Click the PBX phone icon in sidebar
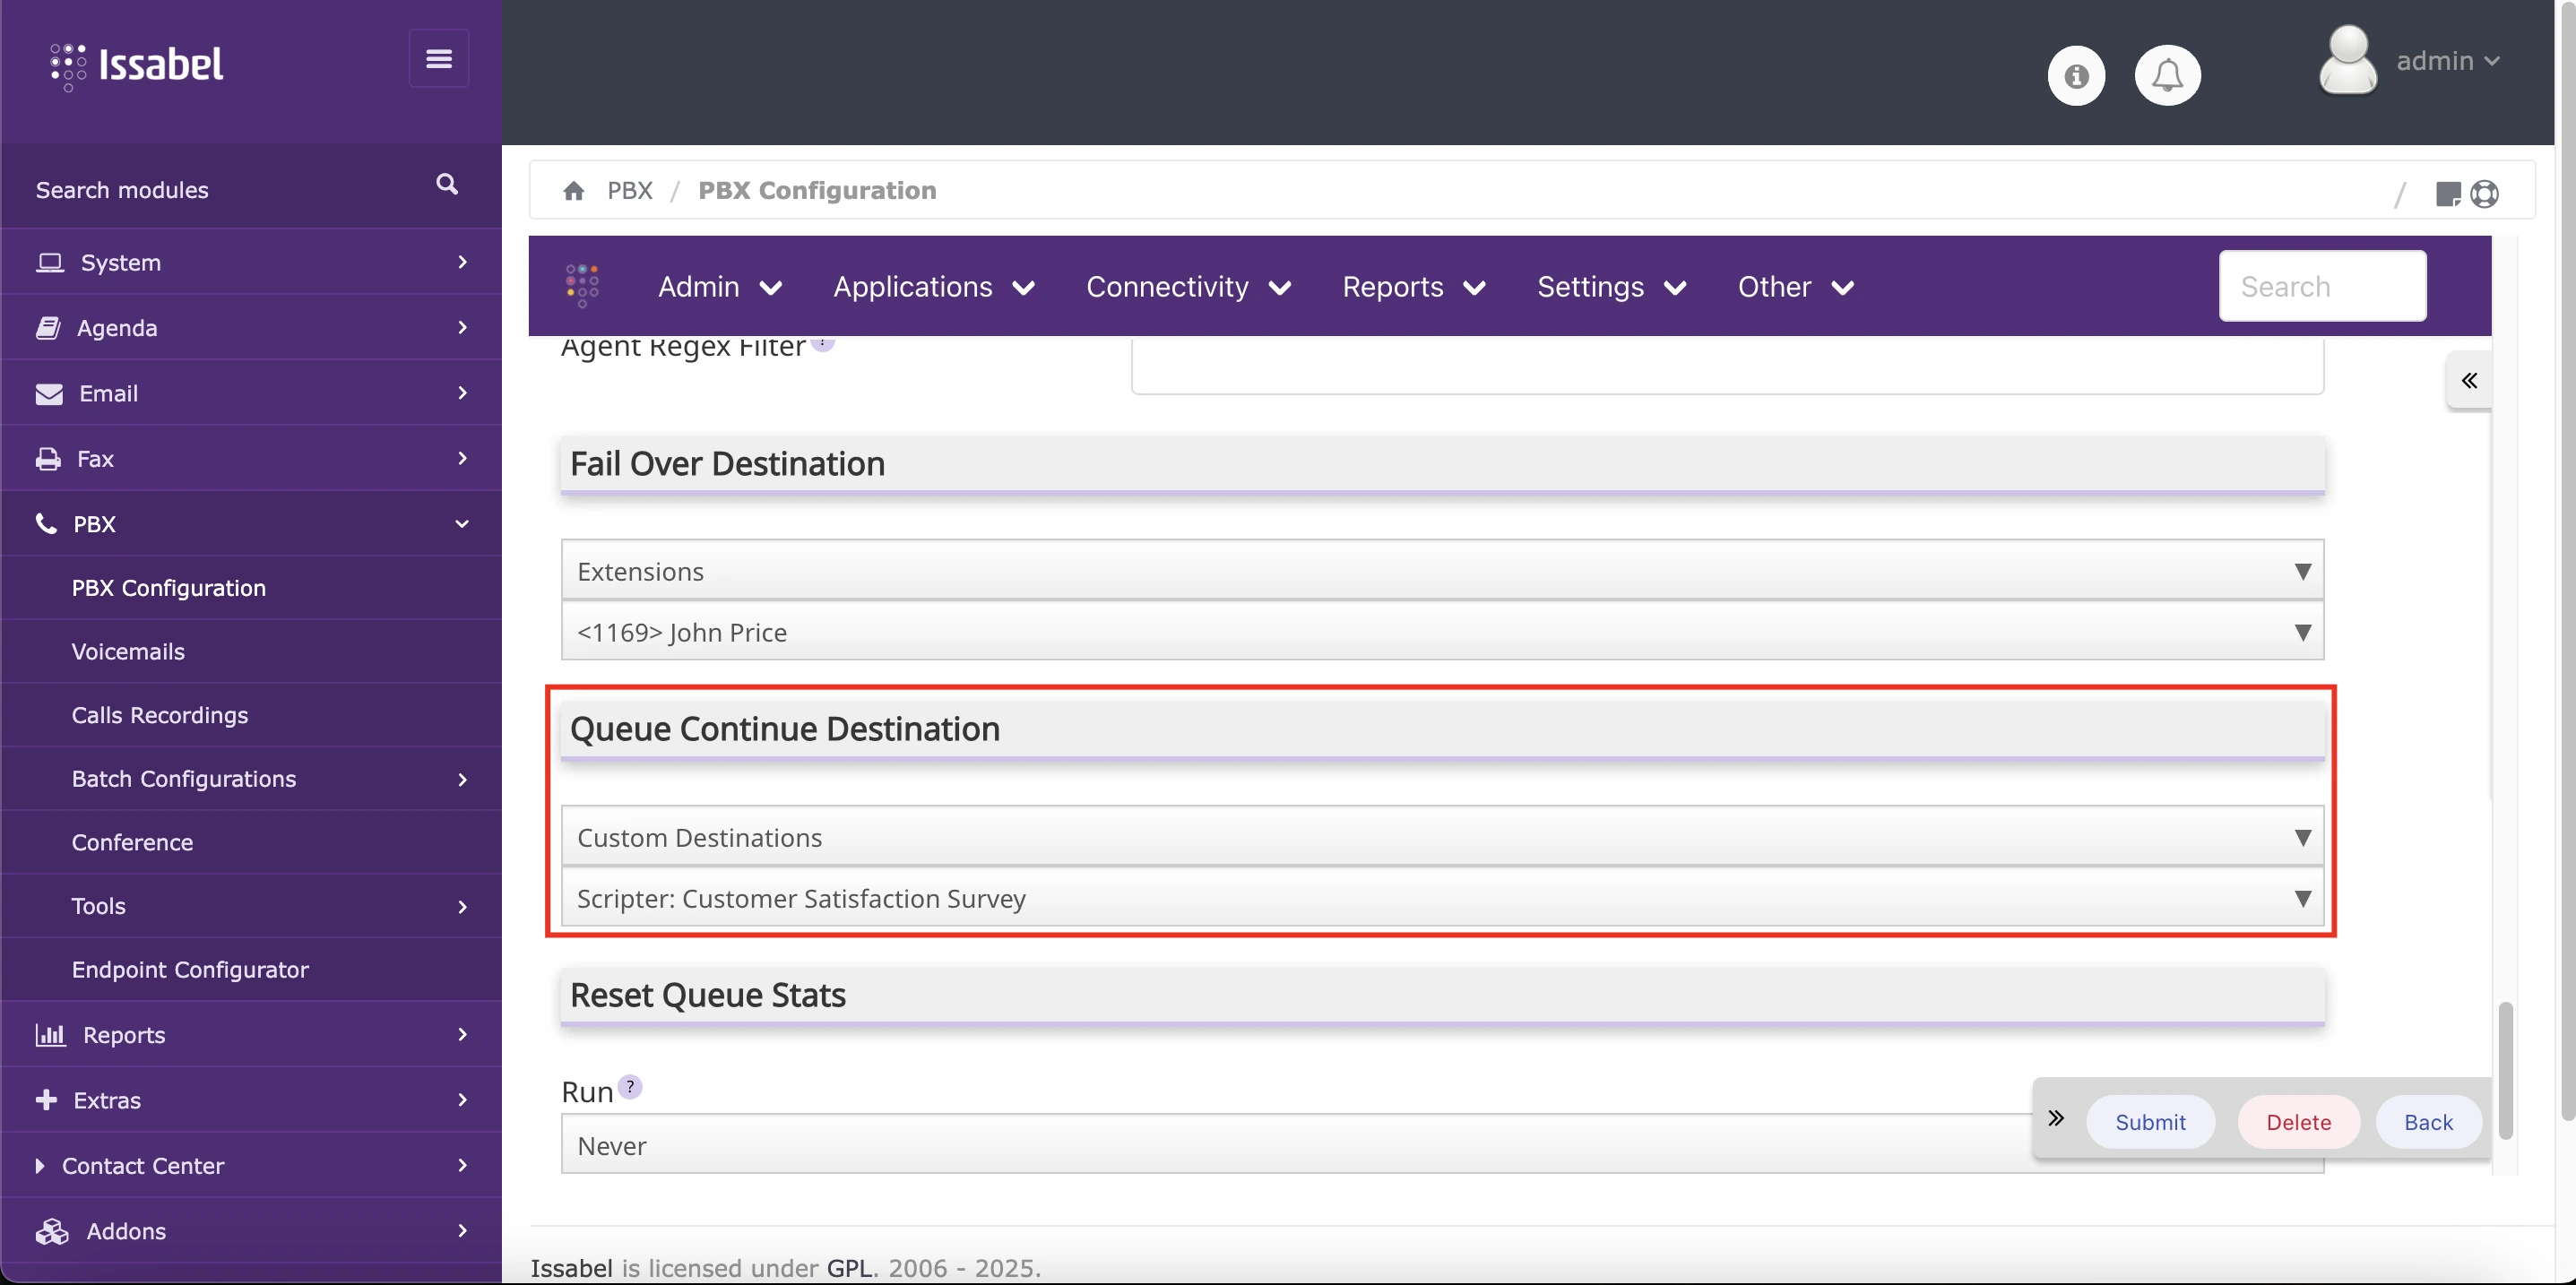 (47, 523)
